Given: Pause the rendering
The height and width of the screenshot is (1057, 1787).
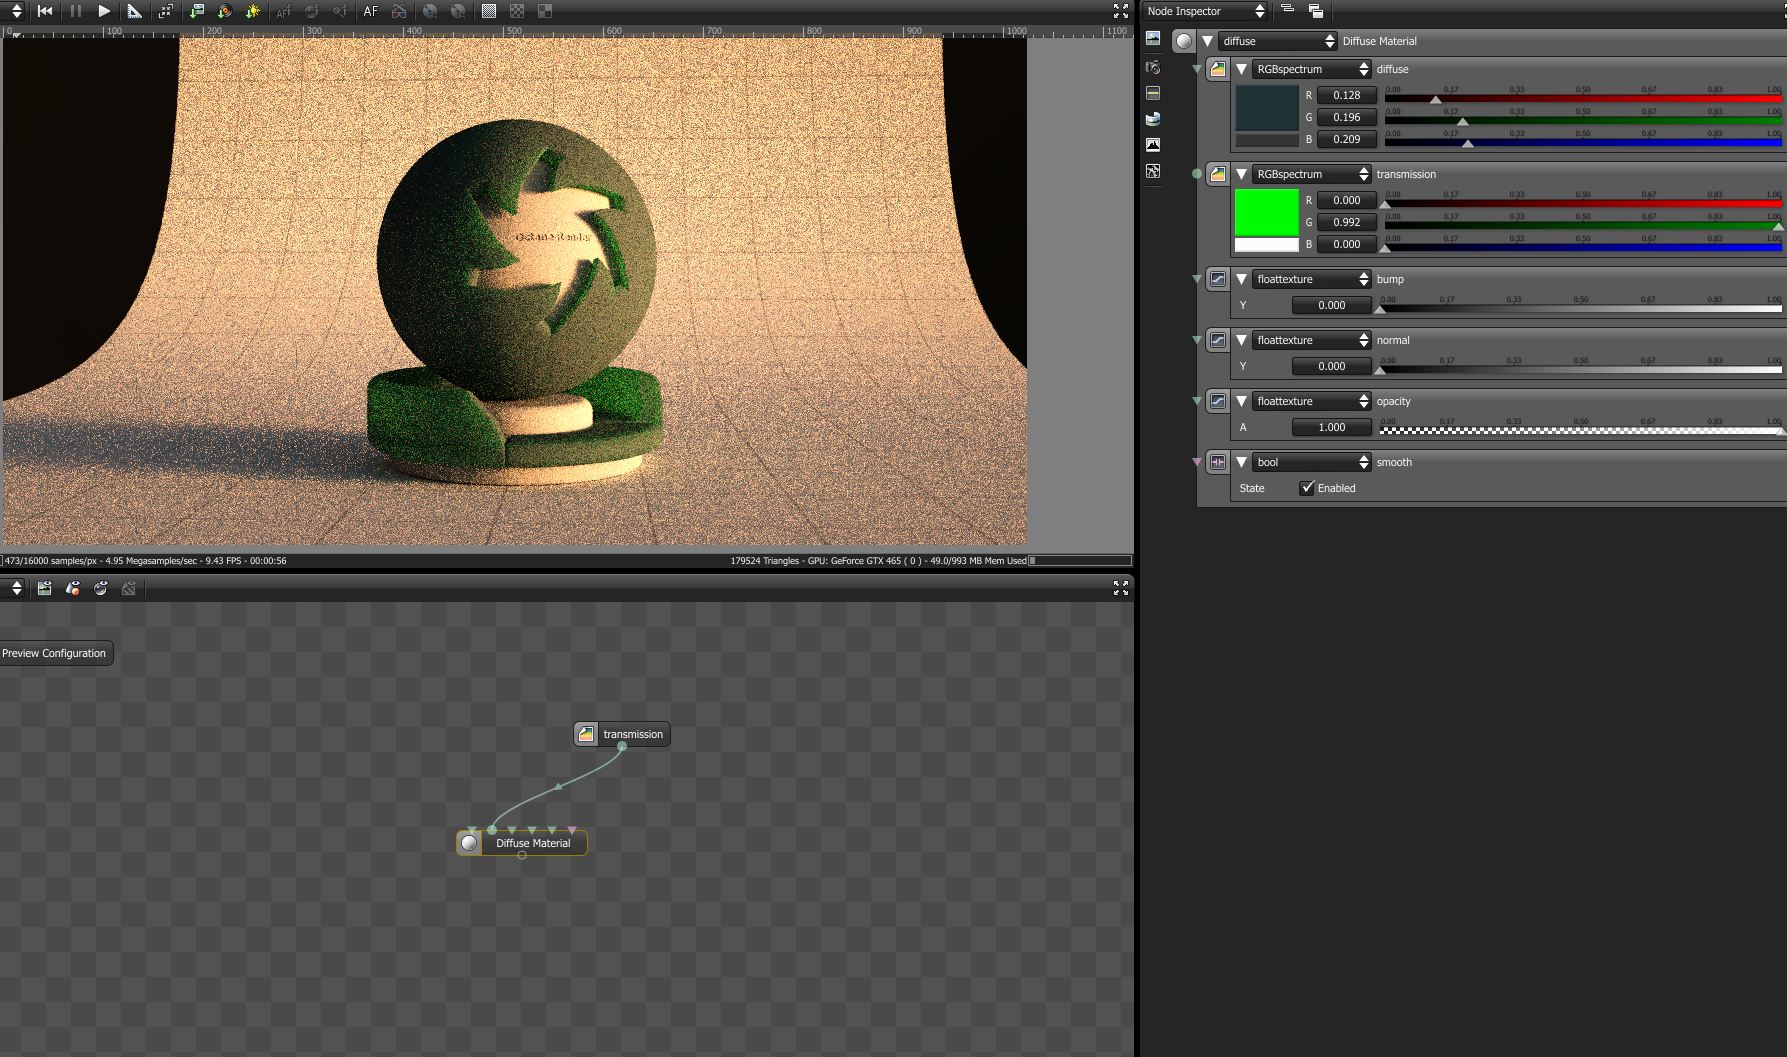Looking at the screenshot, I should click(x=75, y=11).
